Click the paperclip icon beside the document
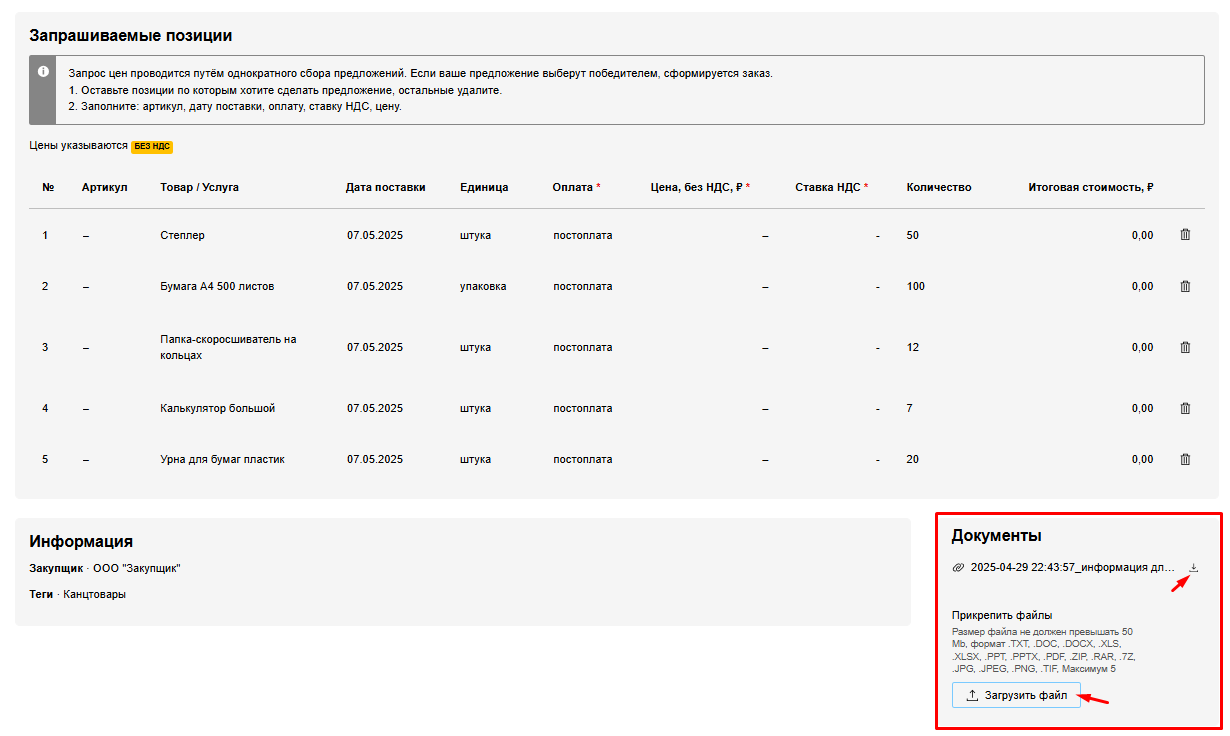The width and height of the screenshot is (1230, 736). click(x=958, y=568)
